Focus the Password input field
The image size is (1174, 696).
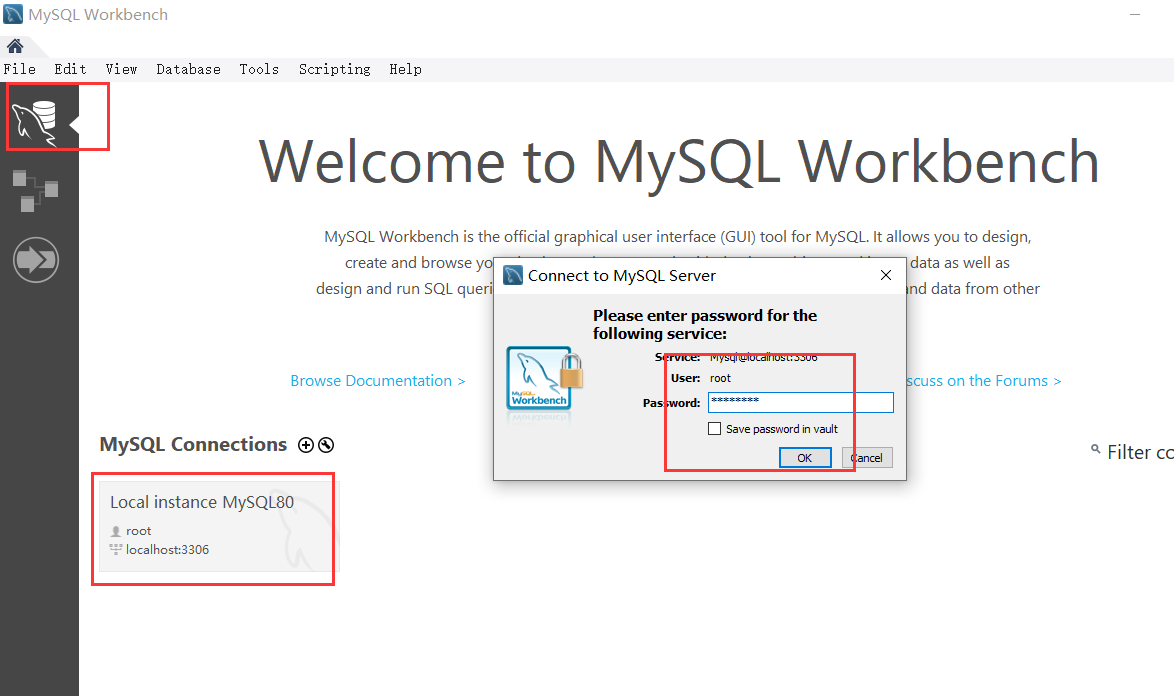(800, 403)
